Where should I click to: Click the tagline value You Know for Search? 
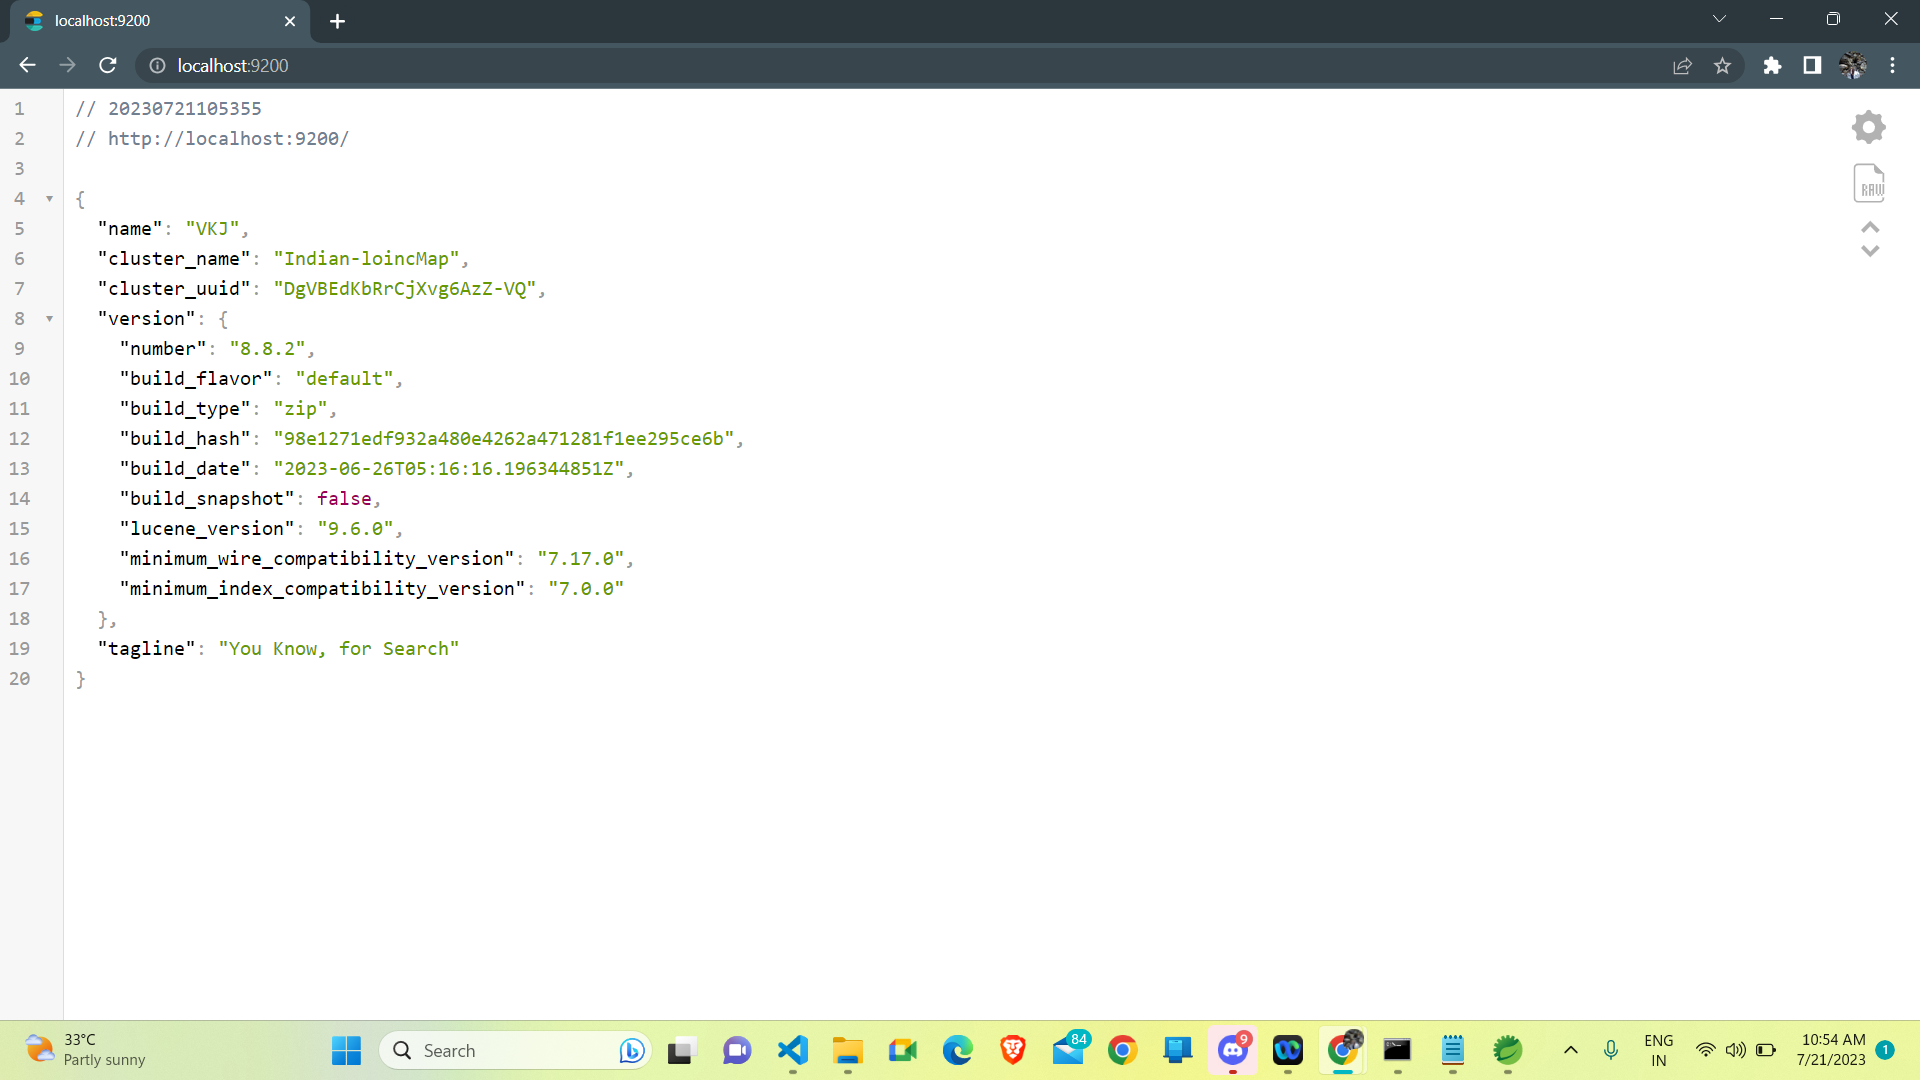coord(338,647)
